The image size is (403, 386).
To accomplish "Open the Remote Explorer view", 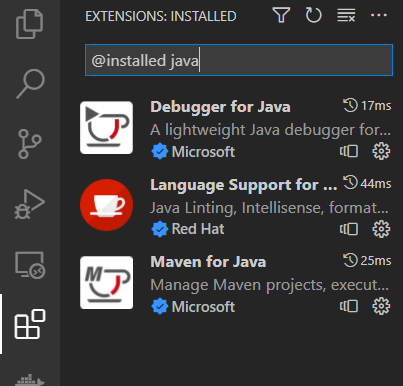I will 30,265.
